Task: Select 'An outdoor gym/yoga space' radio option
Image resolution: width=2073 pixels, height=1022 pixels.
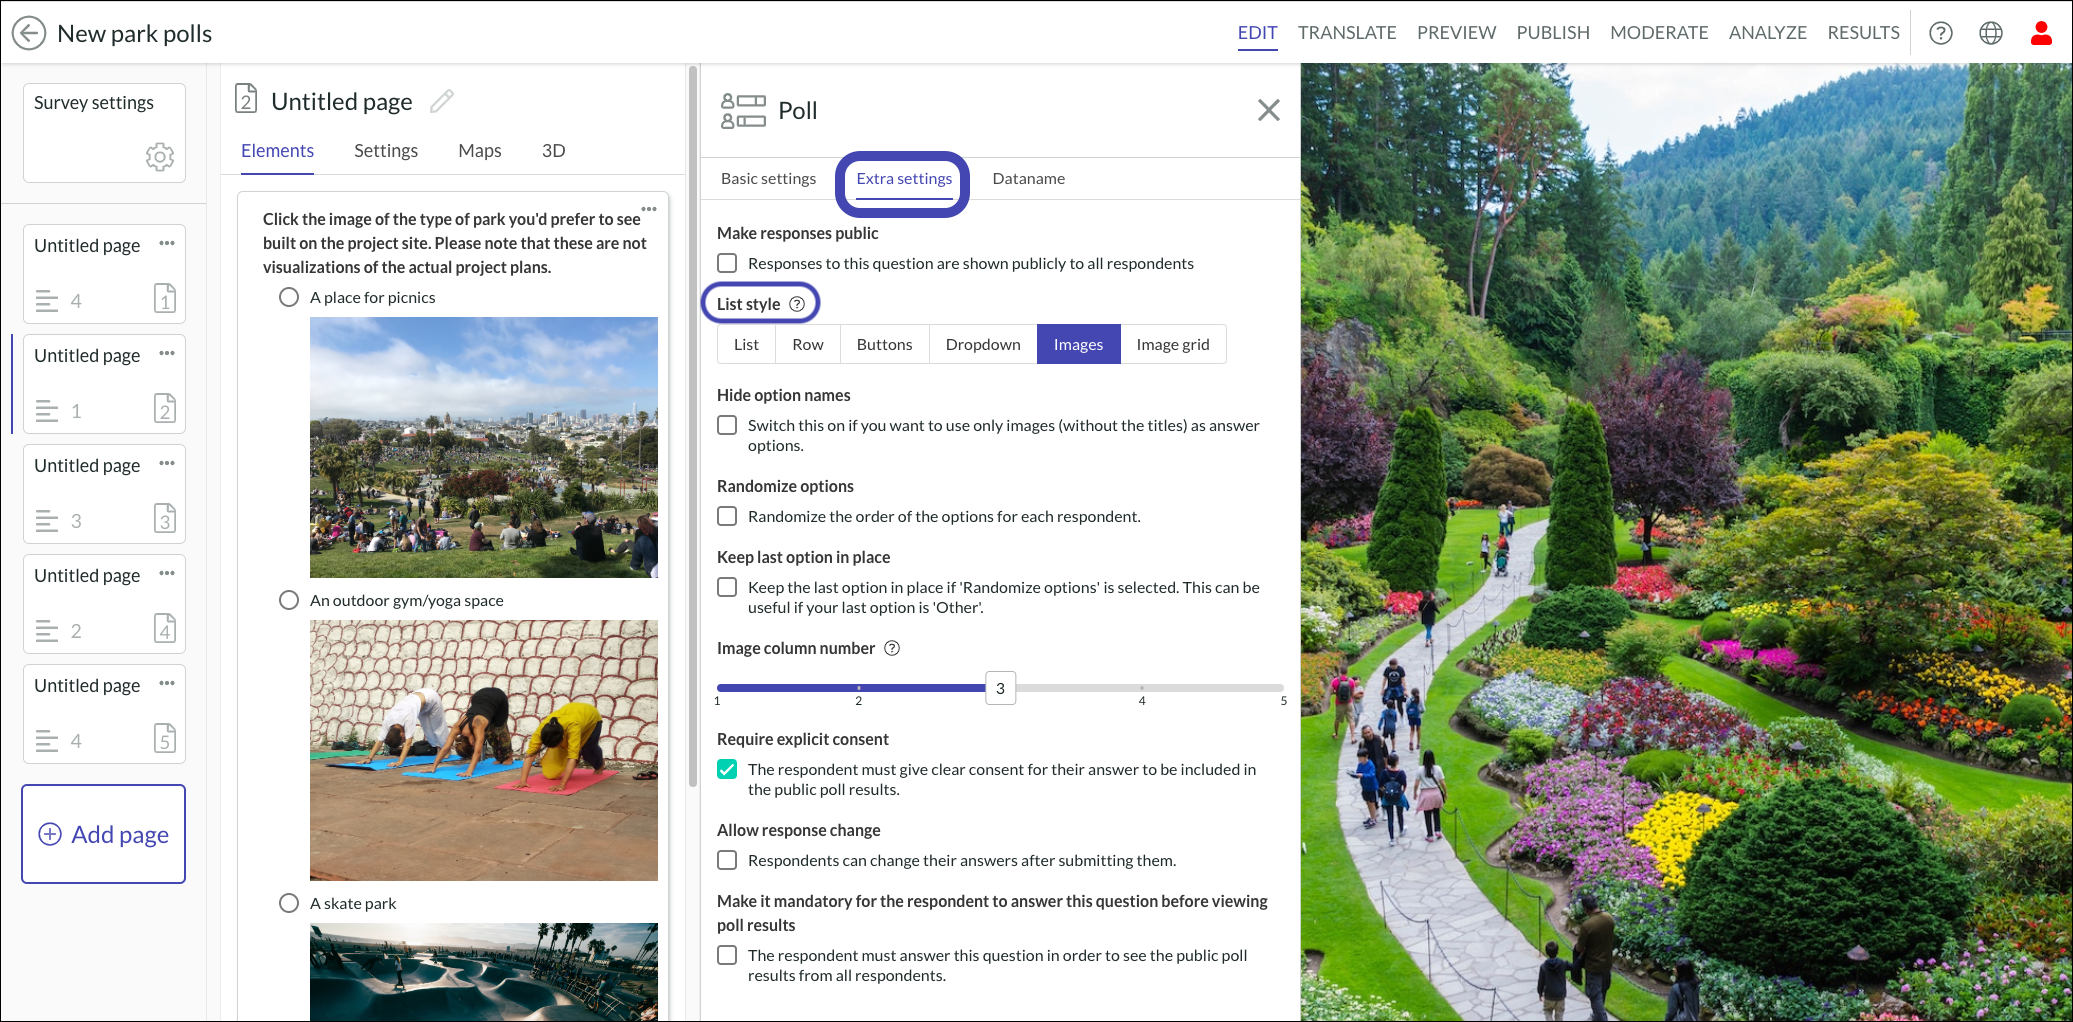Action: [289, 600]
